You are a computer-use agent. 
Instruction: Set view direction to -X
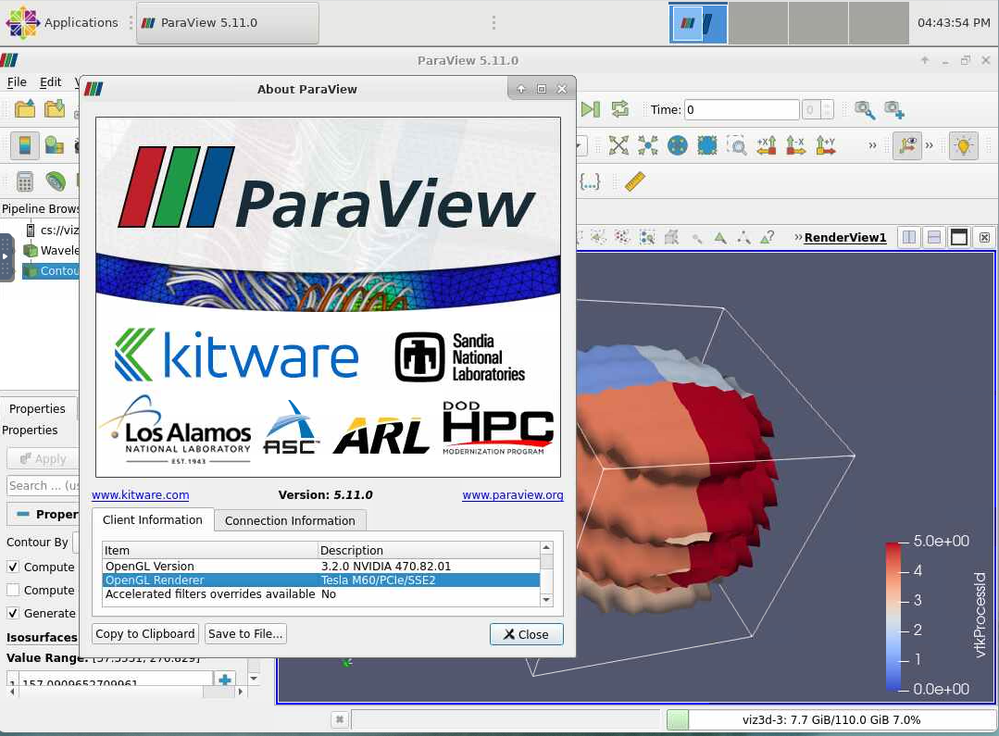point(796,146)
